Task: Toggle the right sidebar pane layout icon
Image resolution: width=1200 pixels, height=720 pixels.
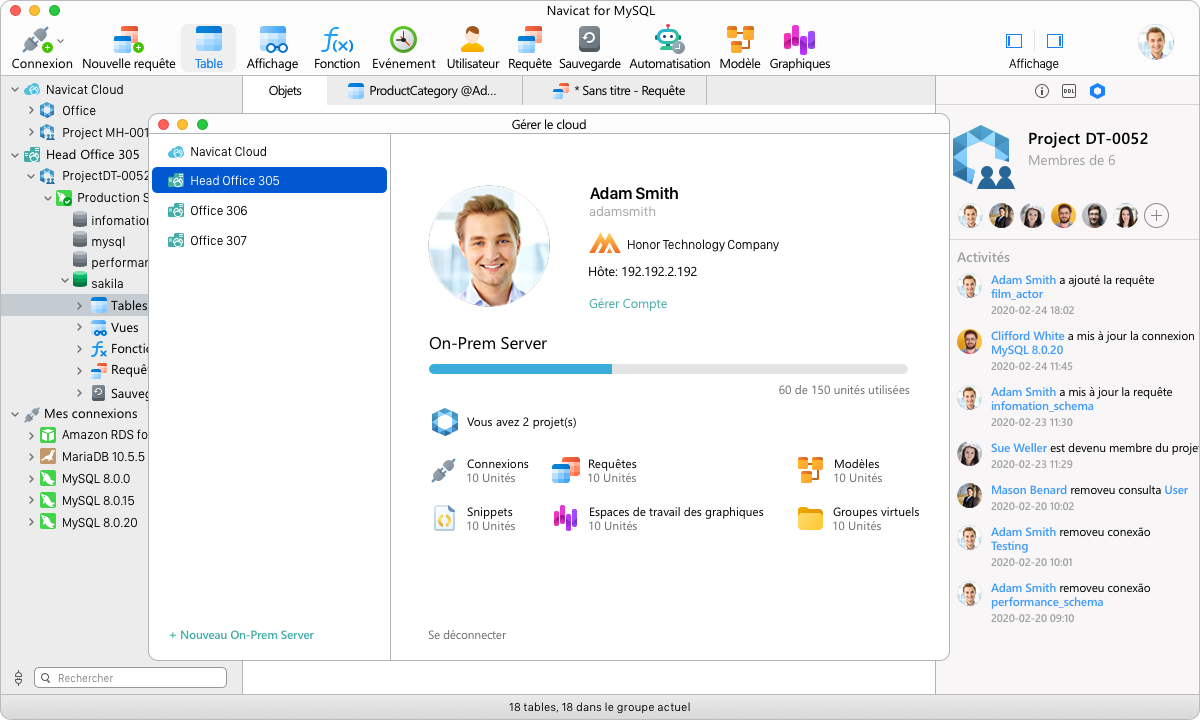Action: (1054, 41)
